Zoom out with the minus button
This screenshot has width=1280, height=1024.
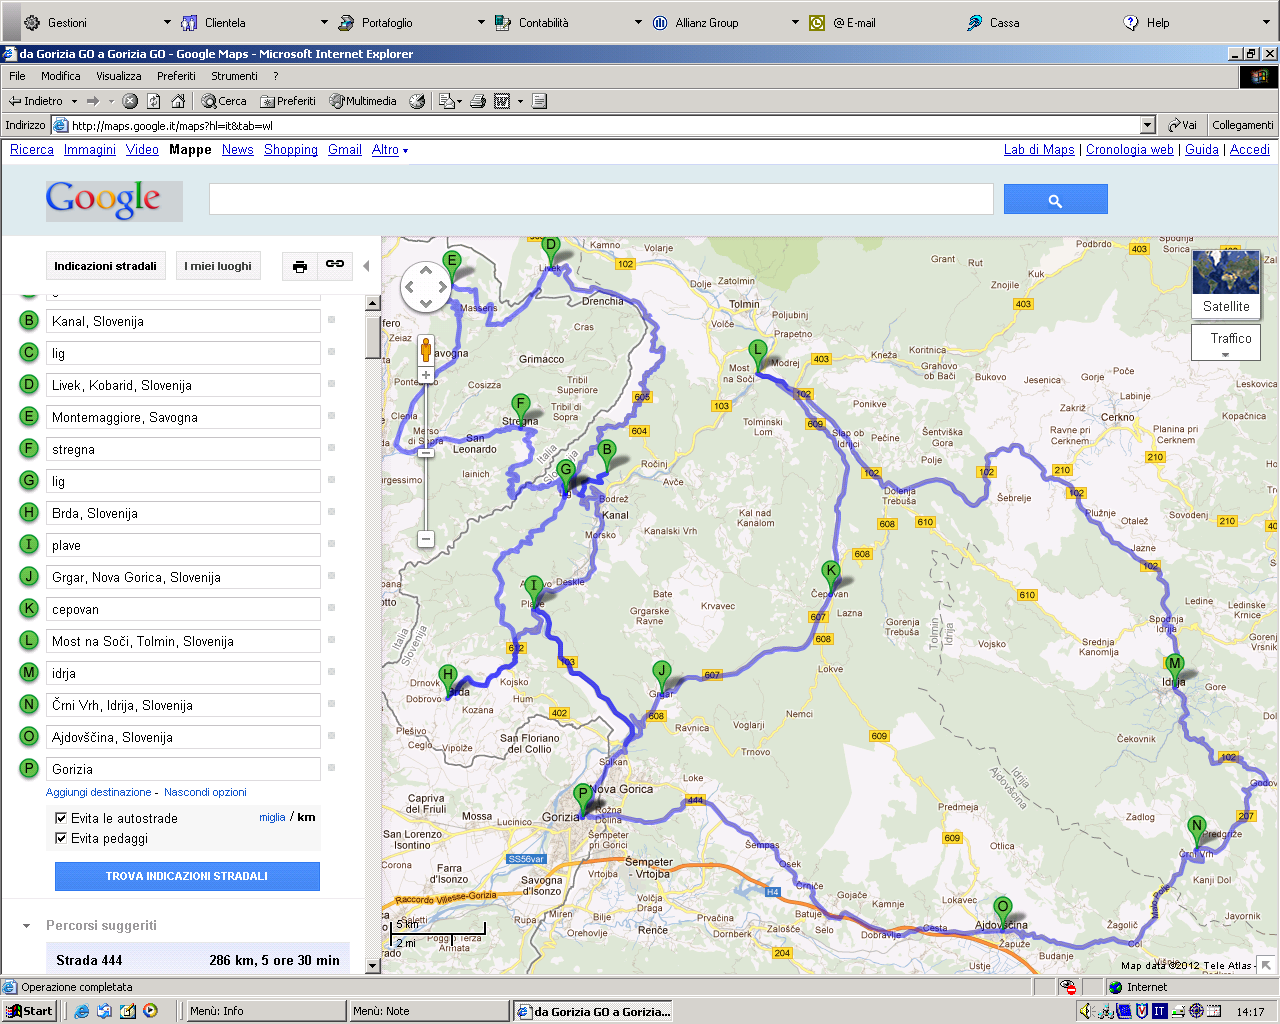(x=426, y=539)
